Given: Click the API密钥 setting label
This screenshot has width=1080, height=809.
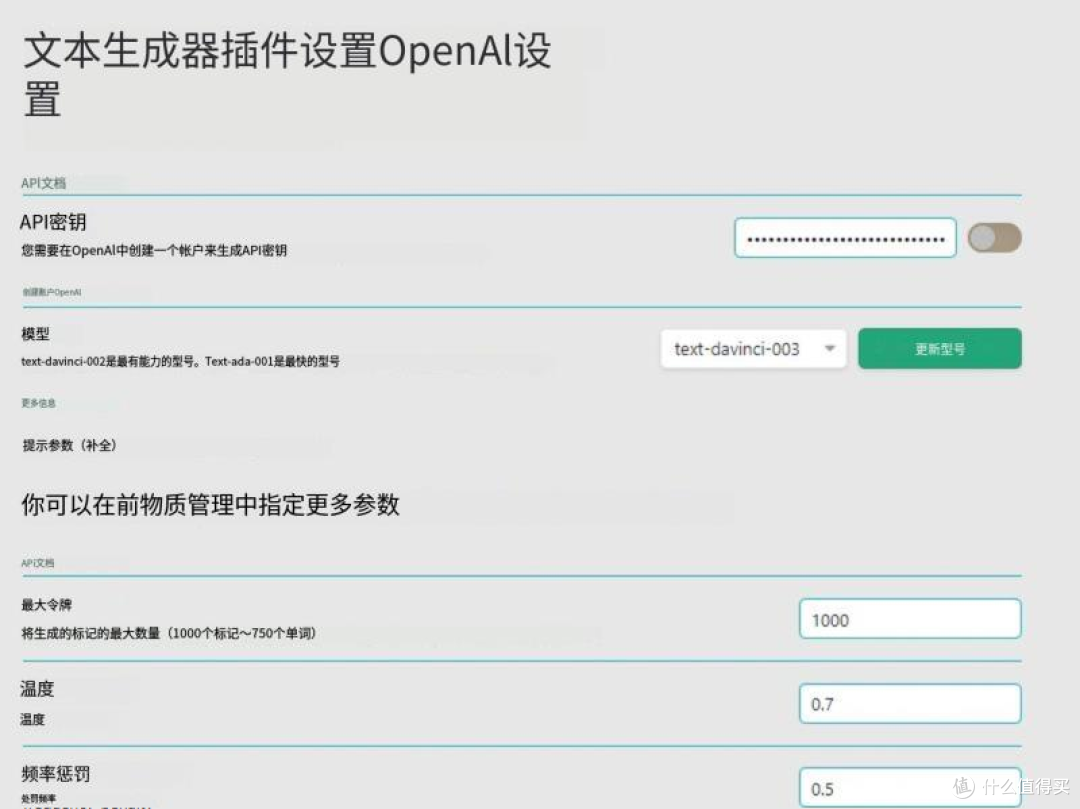Looking at the screenshot, I should click(x=53, y=222).
